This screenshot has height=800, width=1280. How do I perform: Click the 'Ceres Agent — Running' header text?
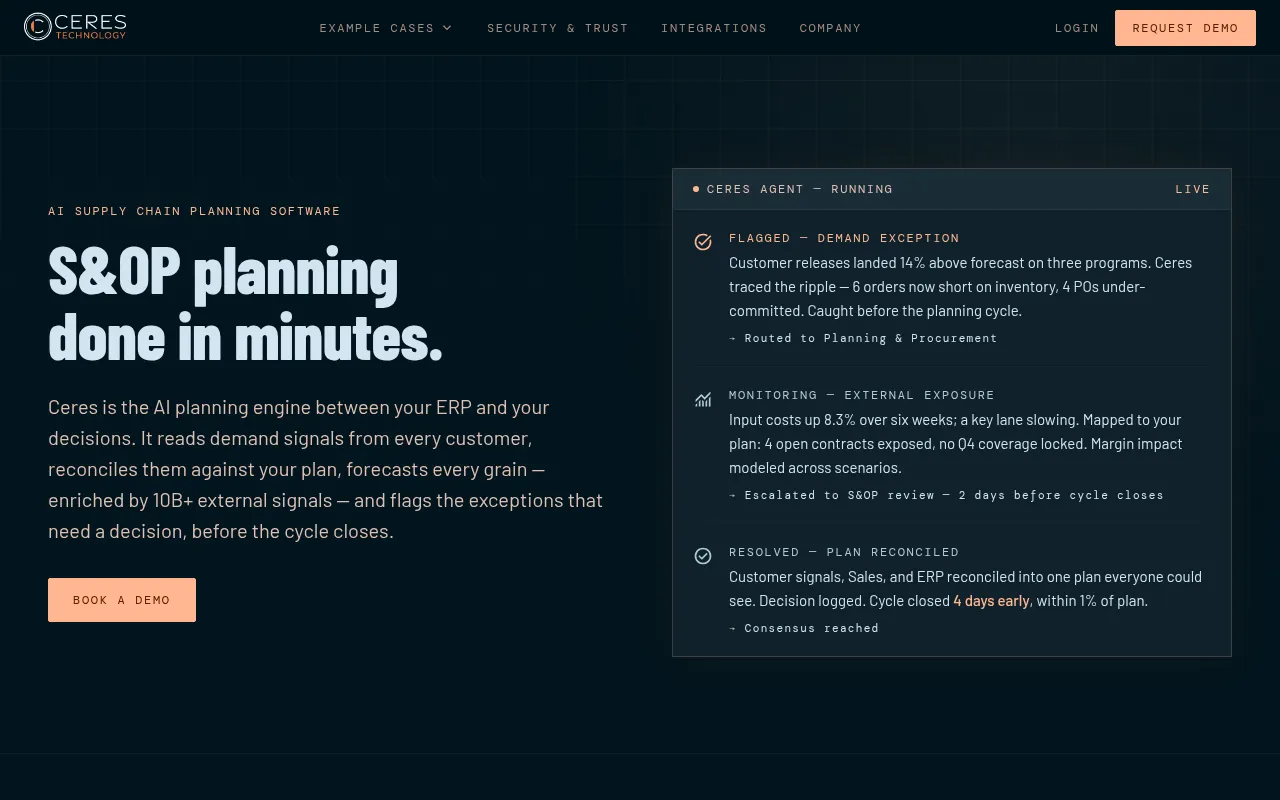pyautogui.click(x=800, y=189)
